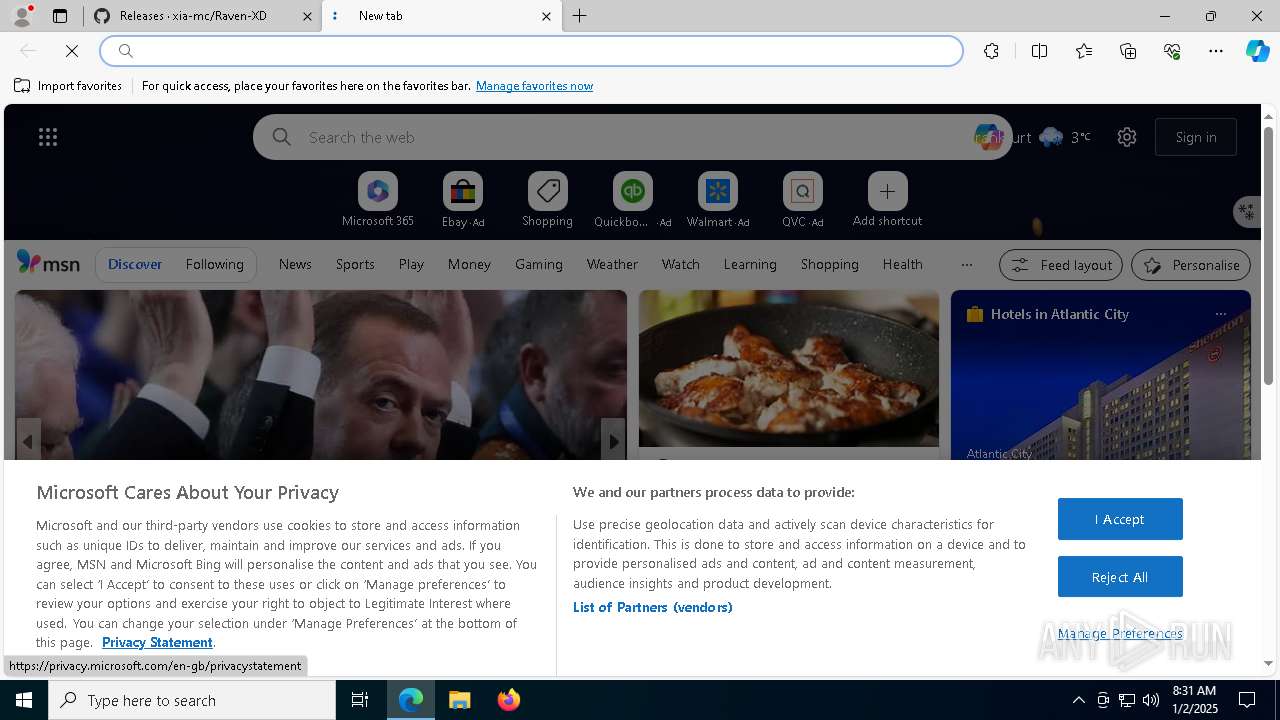Open Favorites star icon

tap(1084, 51)
